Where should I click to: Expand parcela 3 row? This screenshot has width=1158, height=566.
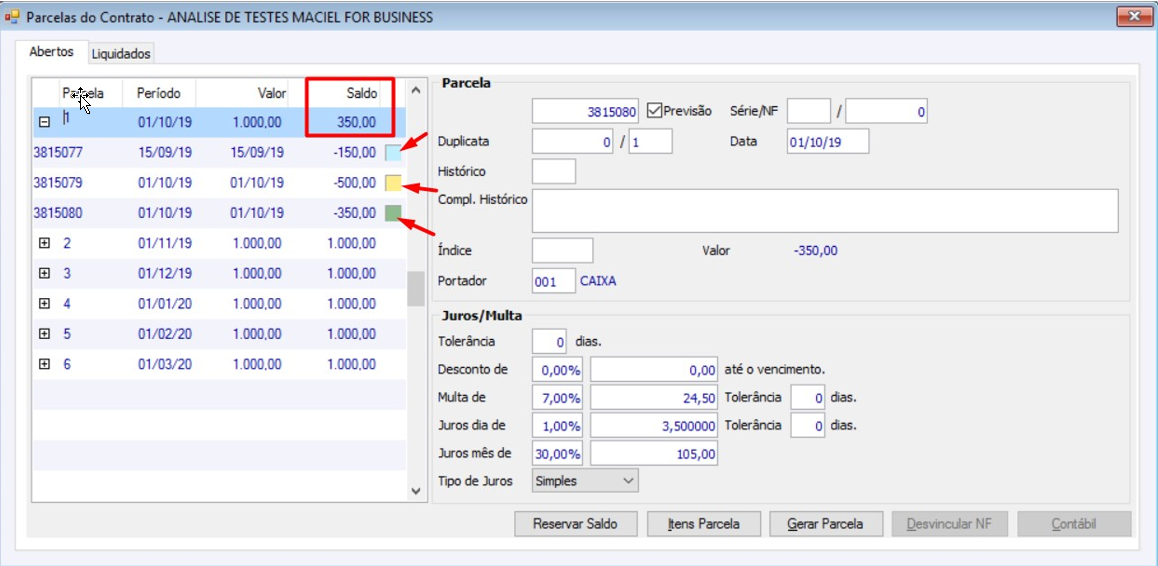[x=44, y=273]
